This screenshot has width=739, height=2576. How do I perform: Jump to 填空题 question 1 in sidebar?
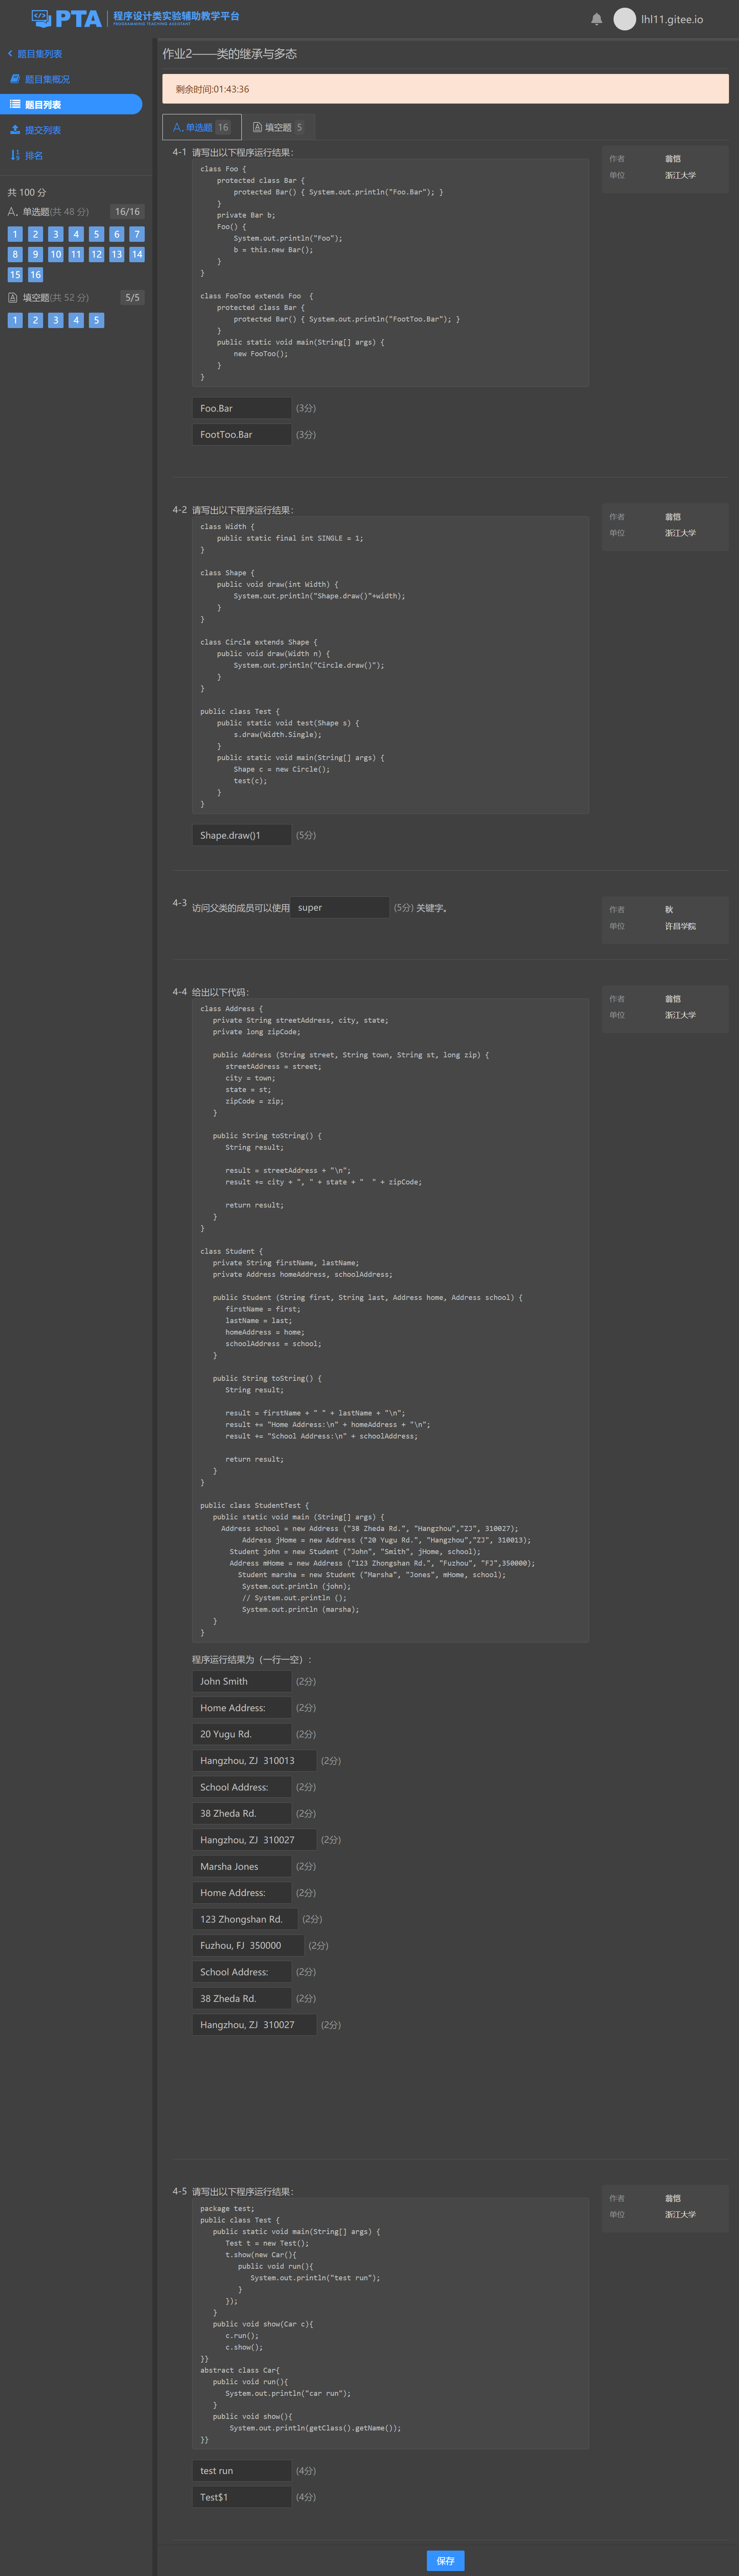(15, 320)
